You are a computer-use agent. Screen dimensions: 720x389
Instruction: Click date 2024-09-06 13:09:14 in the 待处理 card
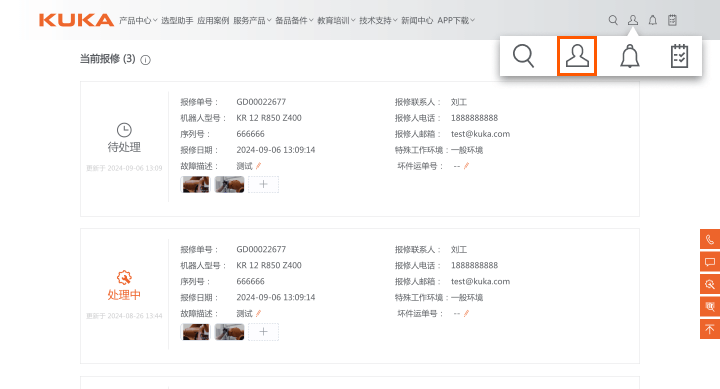point(276,150)
